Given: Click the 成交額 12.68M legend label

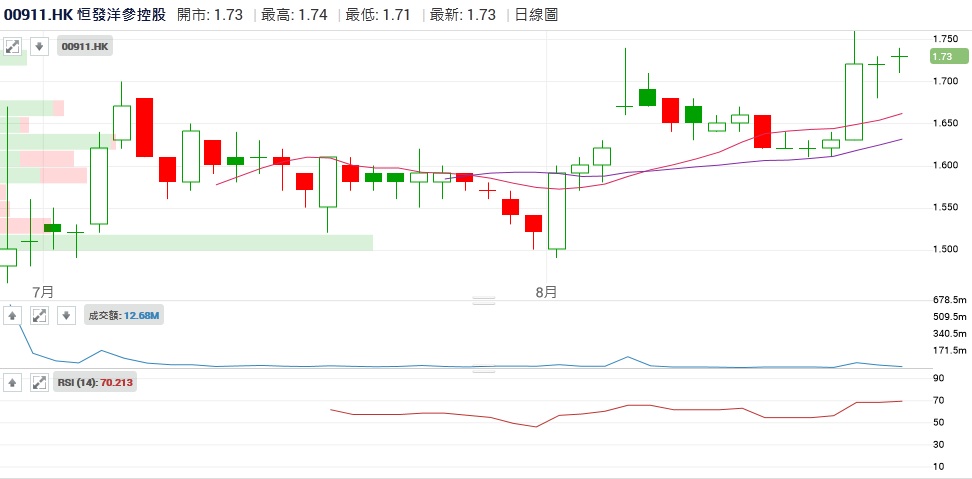Looking at the screenshot, I should pyautogui.click(x=124, y=315).
